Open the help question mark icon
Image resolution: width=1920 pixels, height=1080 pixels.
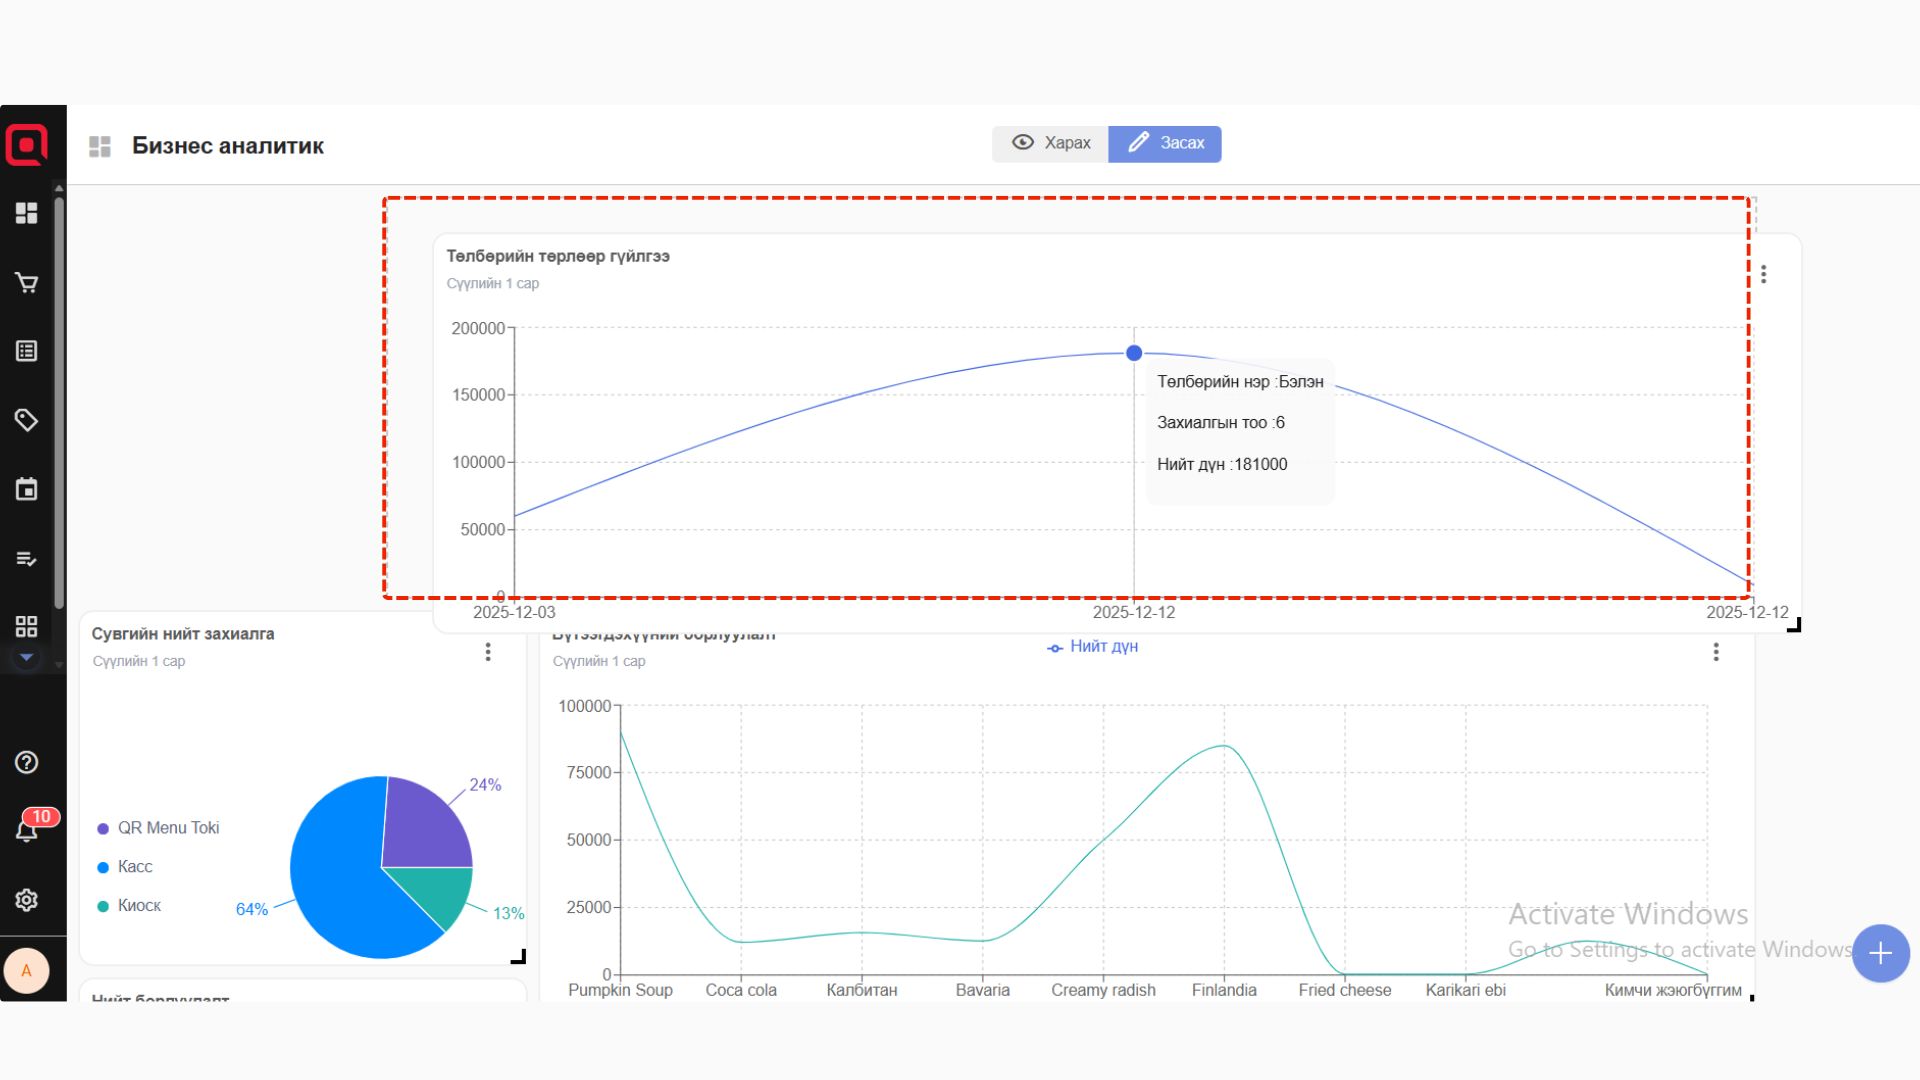coord(27,763)
